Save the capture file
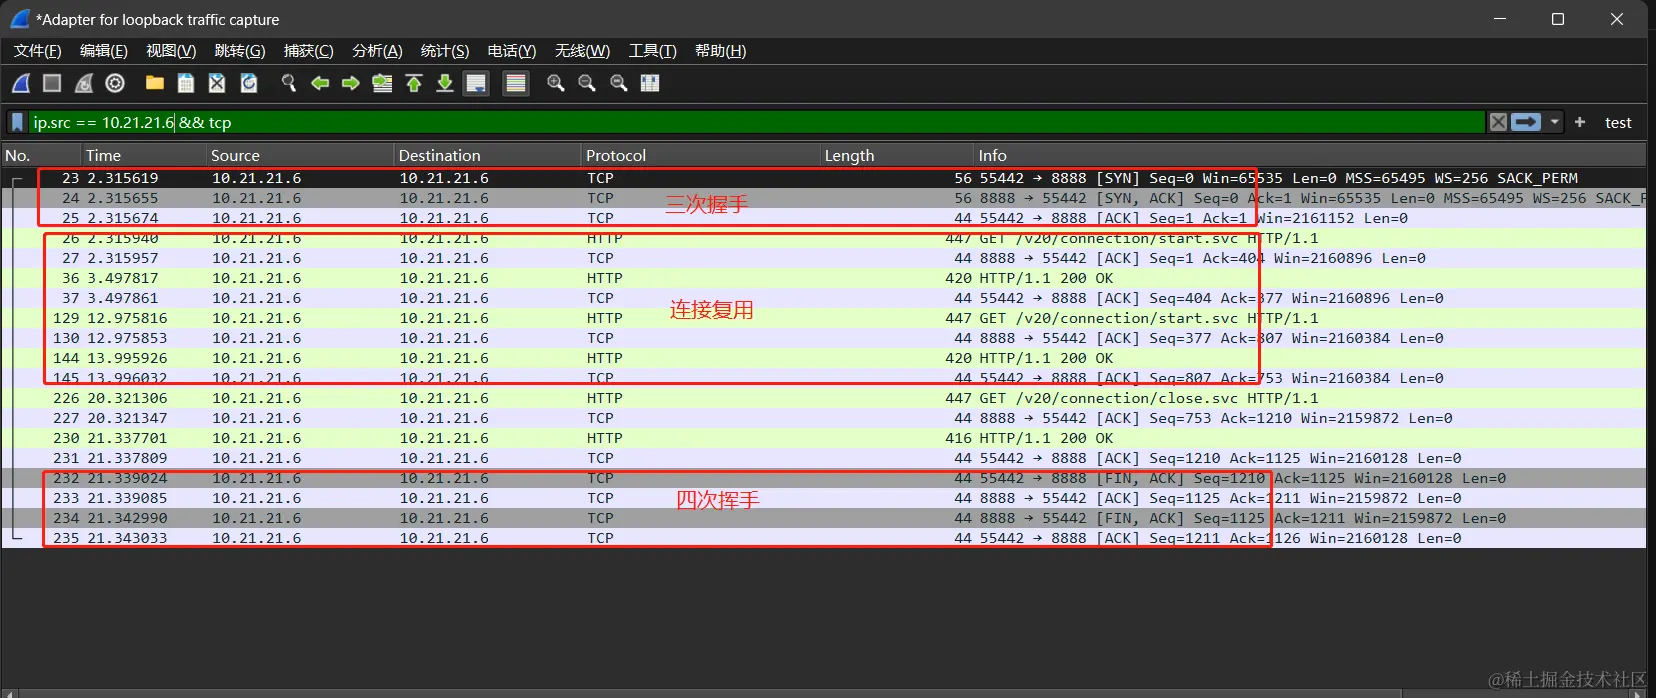Image resolution: width=1656 pixels, height=698 pixels. point(186,83)
